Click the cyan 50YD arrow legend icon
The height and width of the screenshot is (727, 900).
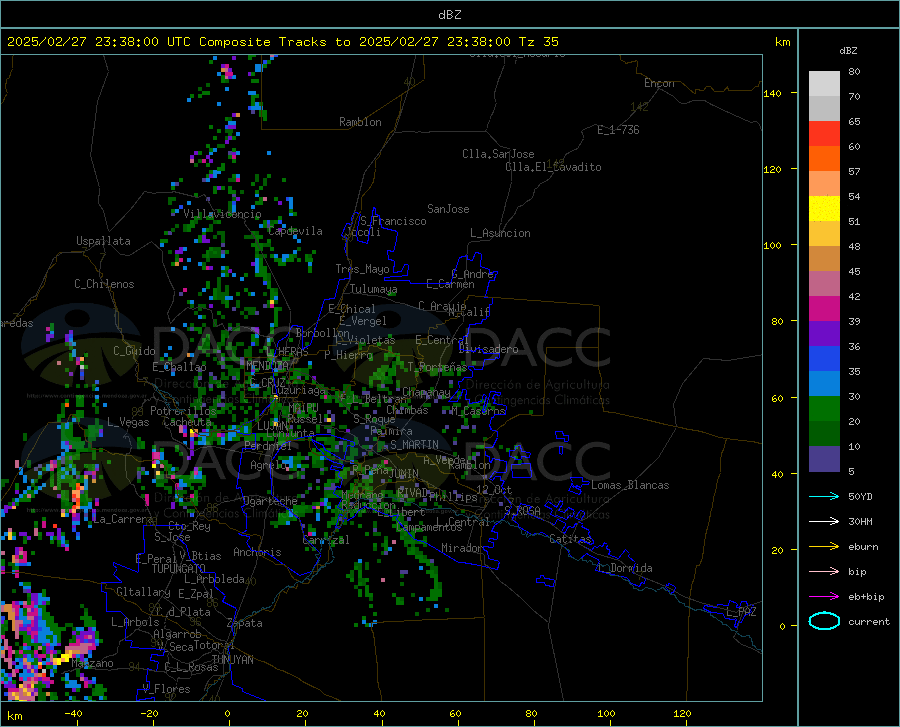(x=824, y=496)
